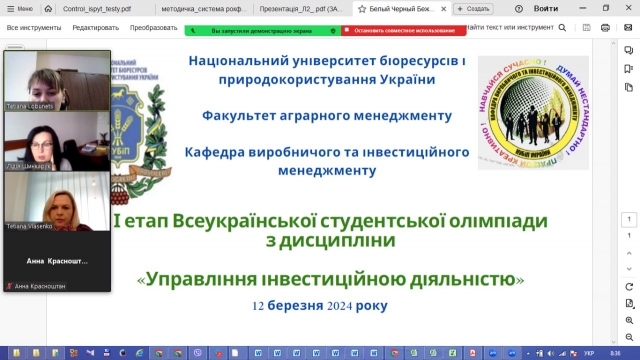Switch the УКР input language indicator
Viewport: 640px width, 360px height.
click(x=589, y=353)
